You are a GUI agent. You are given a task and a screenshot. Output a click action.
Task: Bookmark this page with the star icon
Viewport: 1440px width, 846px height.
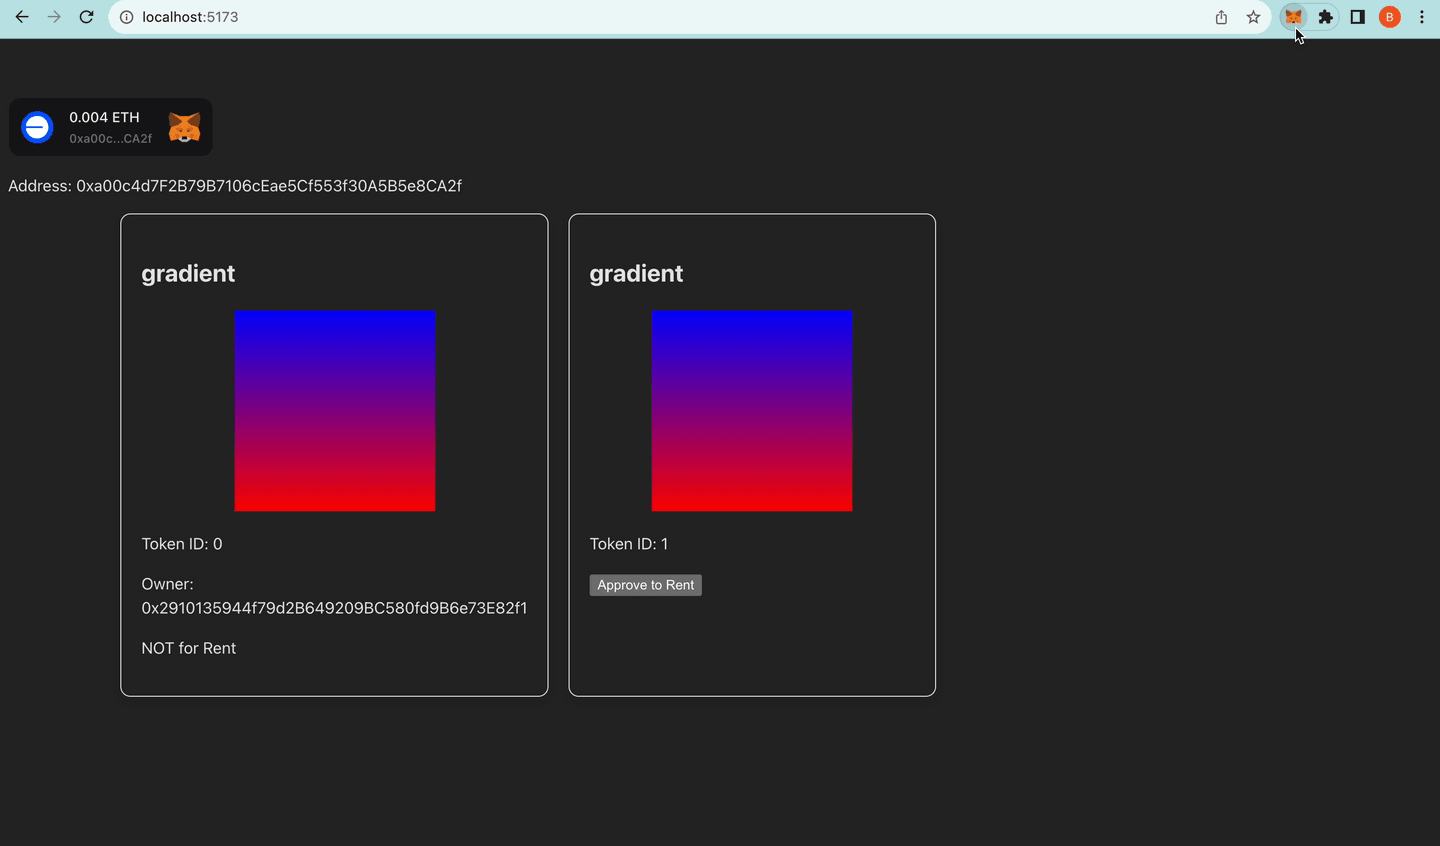click(x=1253, y=17)
